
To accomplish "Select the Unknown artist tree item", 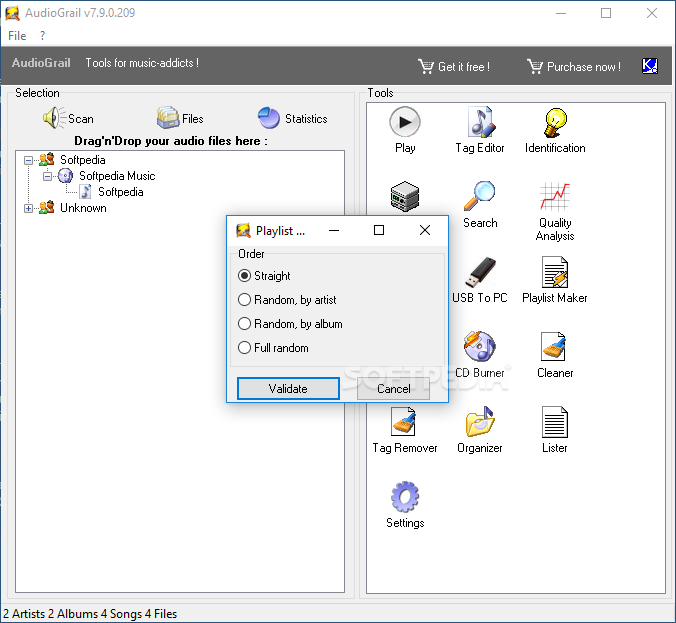I will coord(83,208).
